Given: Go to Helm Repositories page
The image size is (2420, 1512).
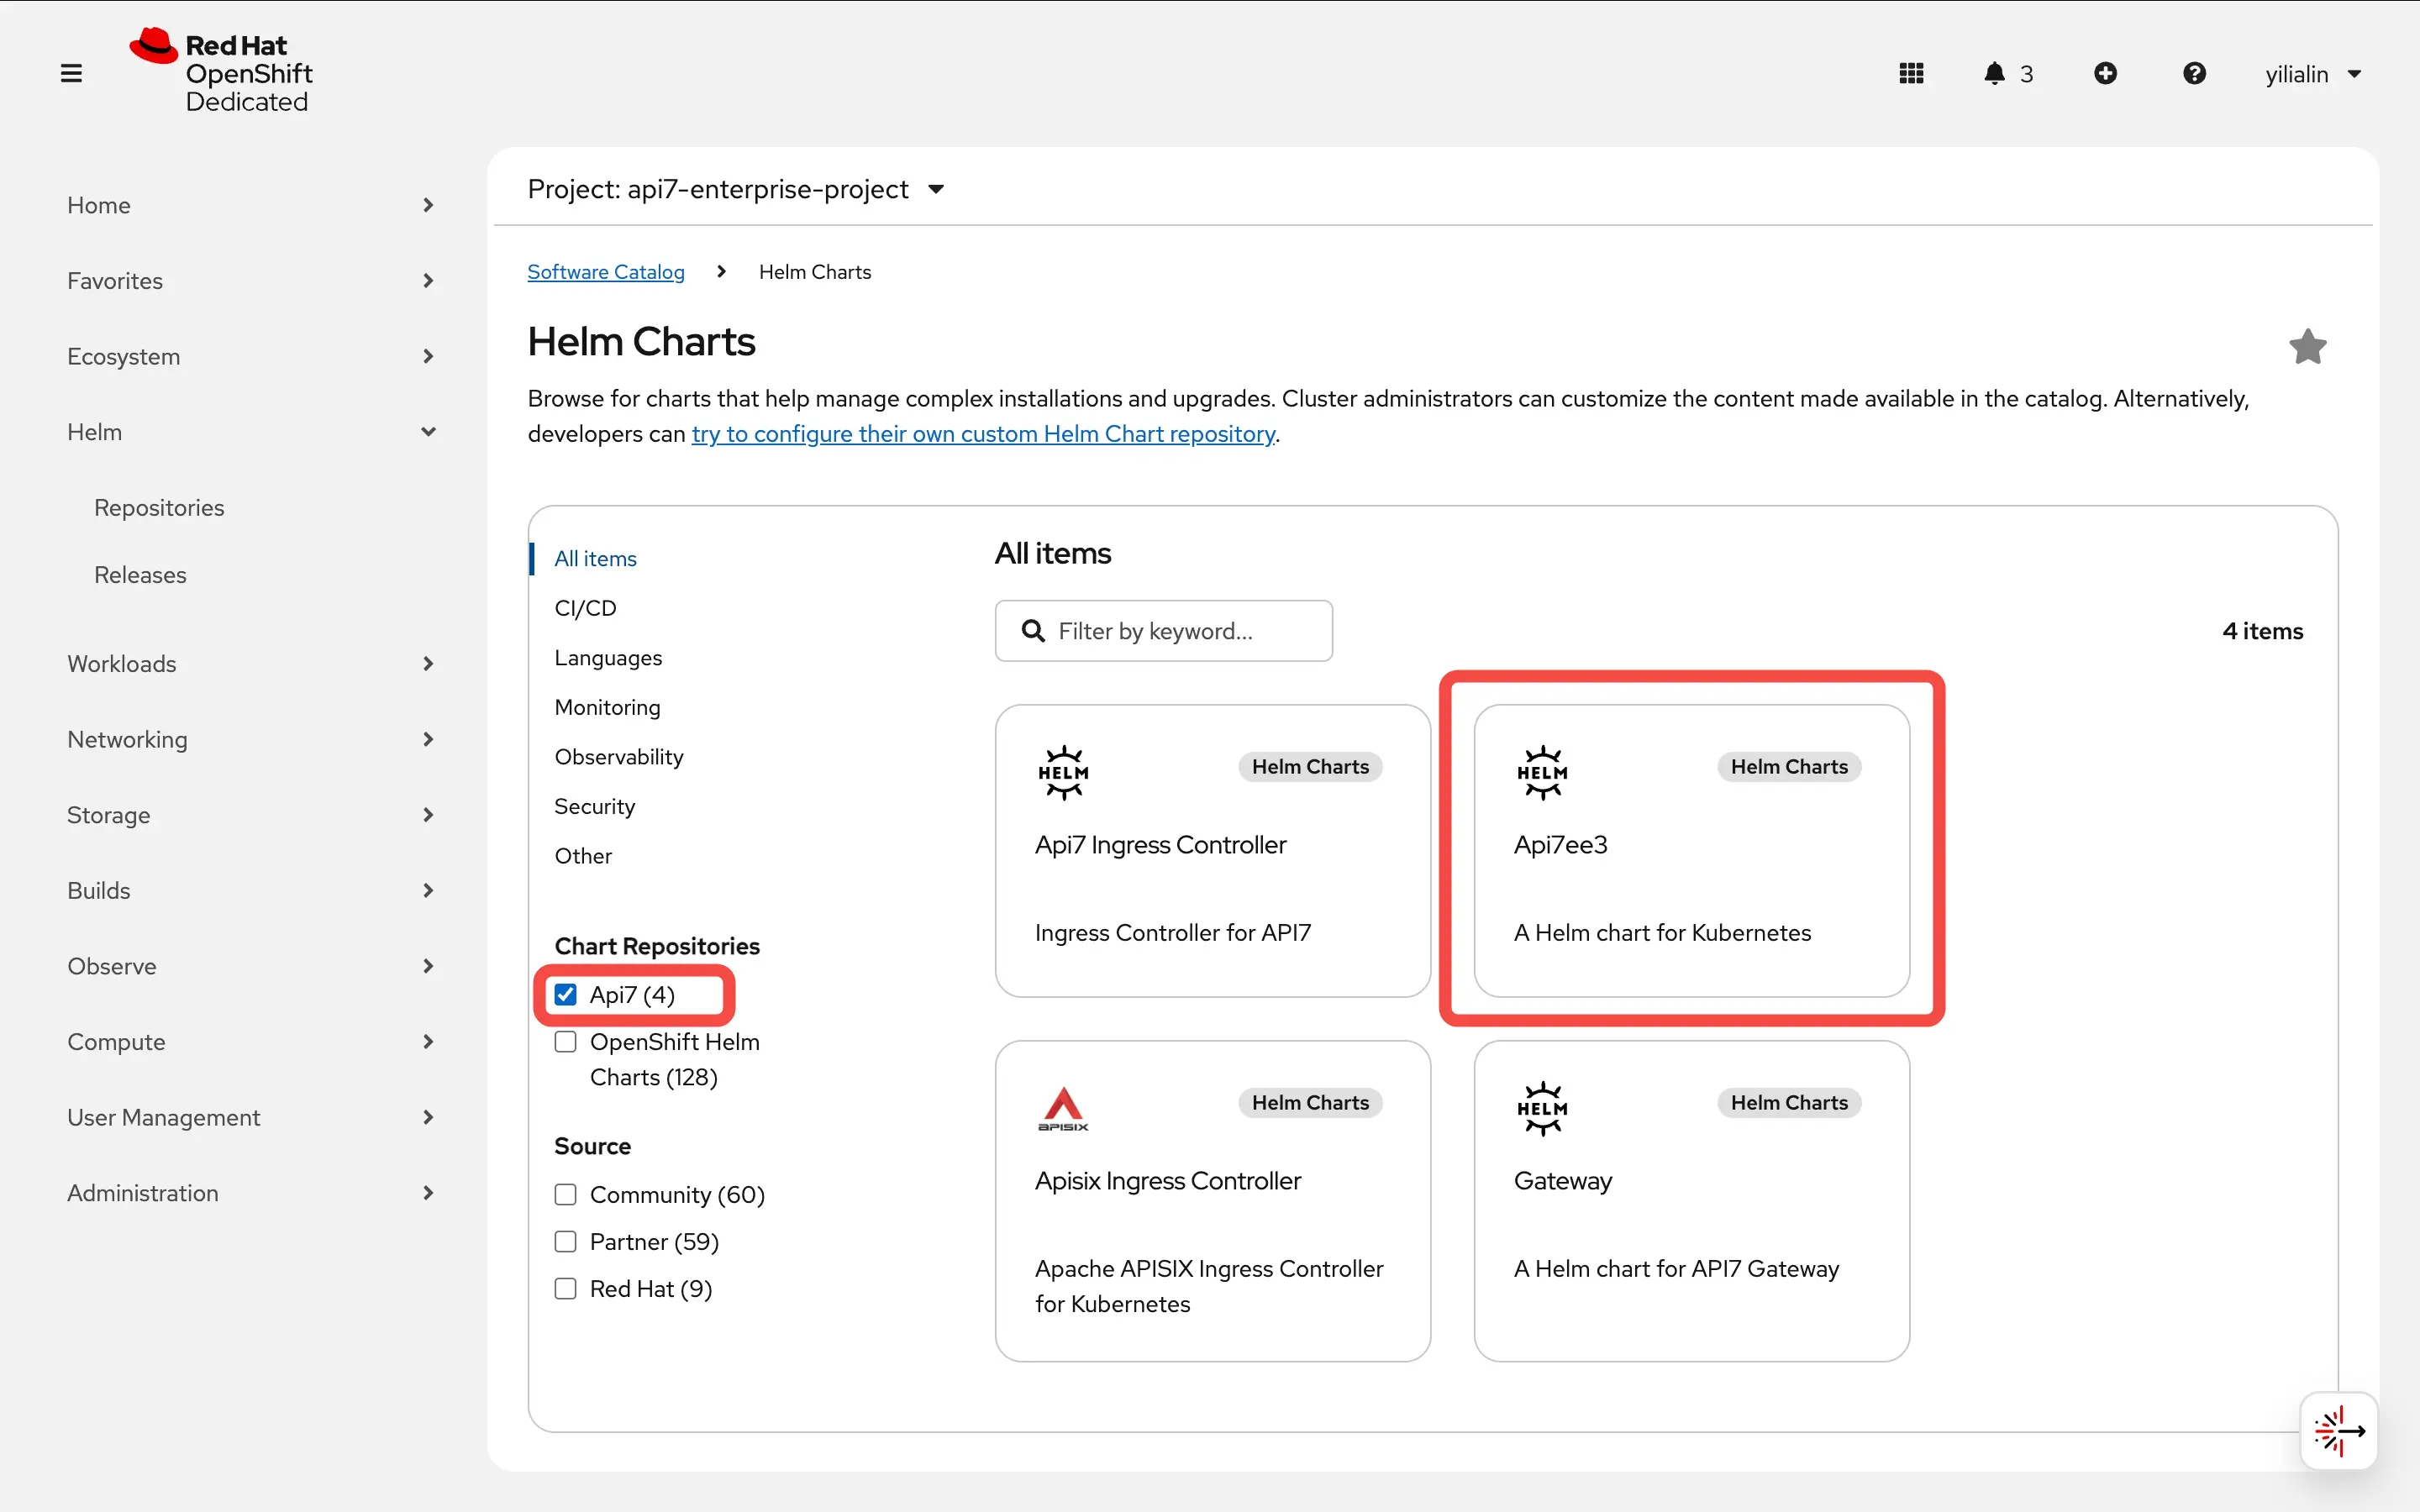Looking at the screenshot, I should 159,508.
